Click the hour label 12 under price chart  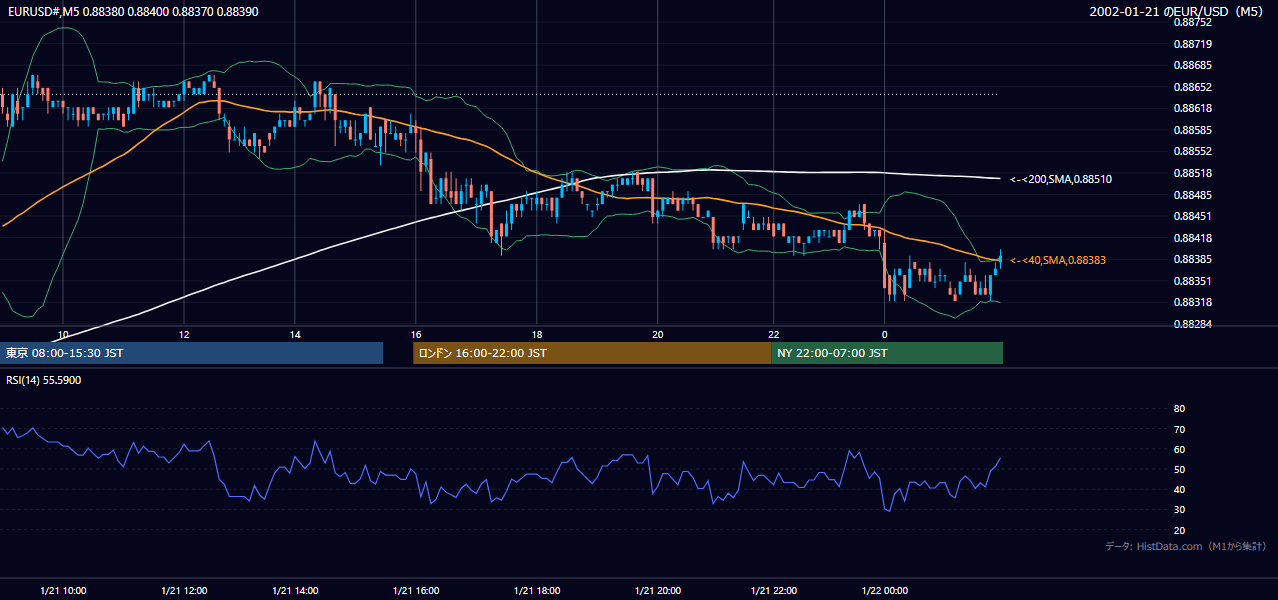[184, 334]
